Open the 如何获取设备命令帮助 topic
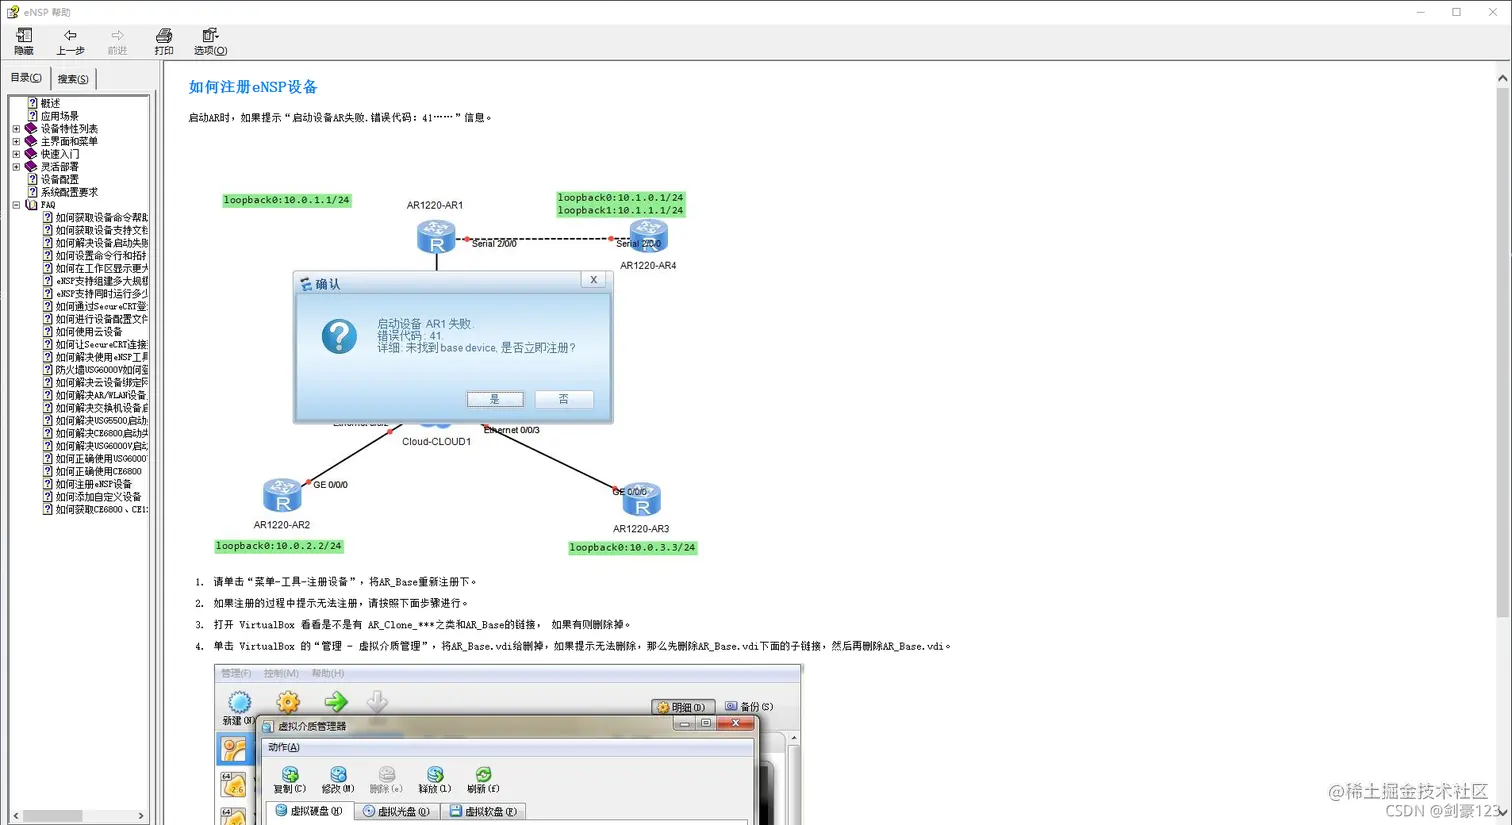1512x825 pixels. 101,218
